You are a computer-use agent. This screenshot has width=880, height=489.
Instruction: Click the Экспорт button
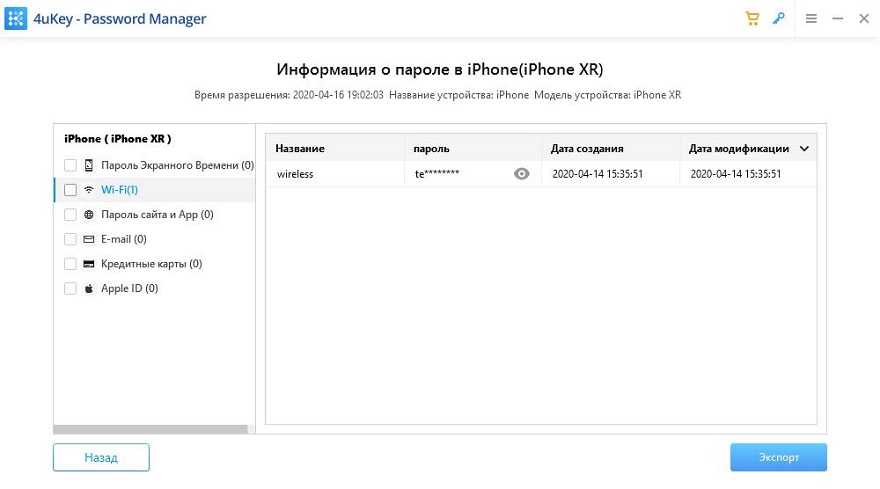pos(778,458)
